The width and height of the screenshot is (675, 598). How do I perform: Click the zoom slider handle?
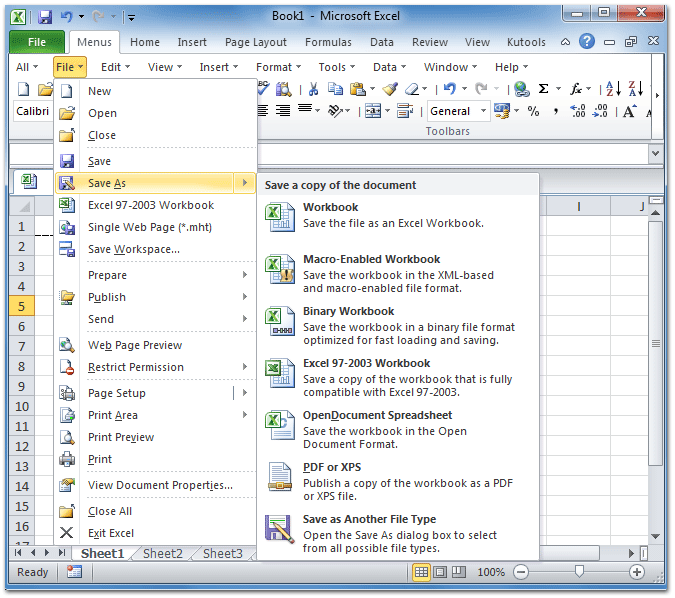579,572
